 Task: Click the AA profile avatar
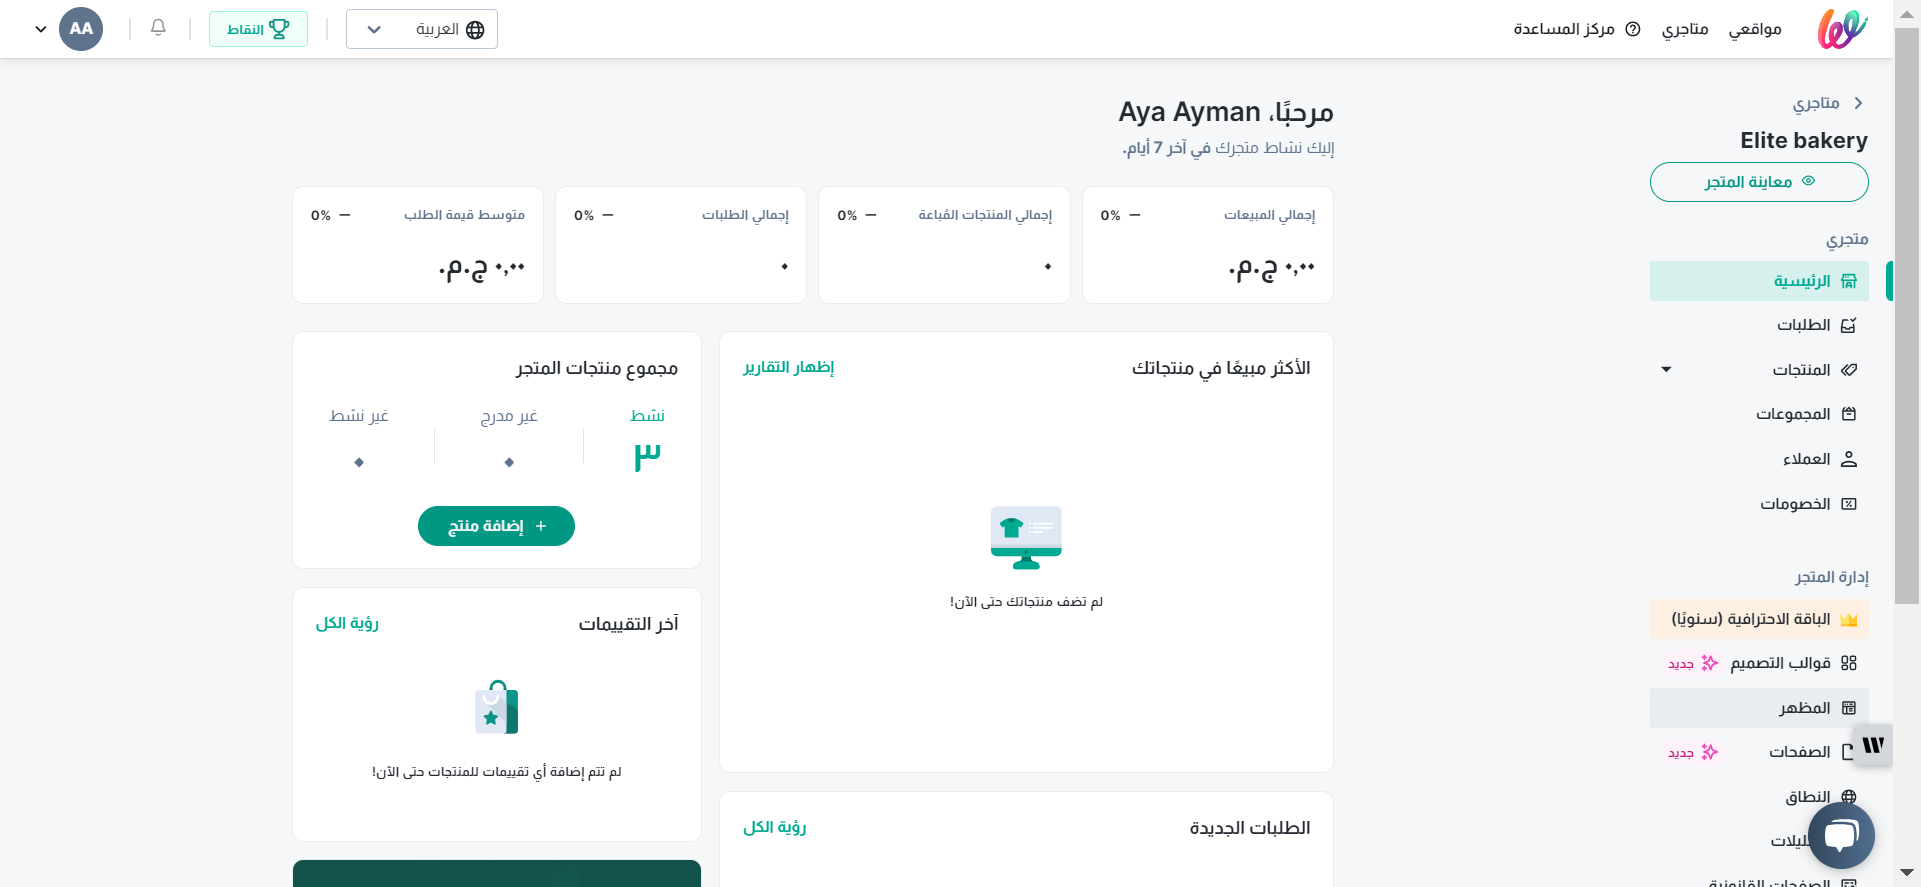pyautogui.click(x=81, y=29)
